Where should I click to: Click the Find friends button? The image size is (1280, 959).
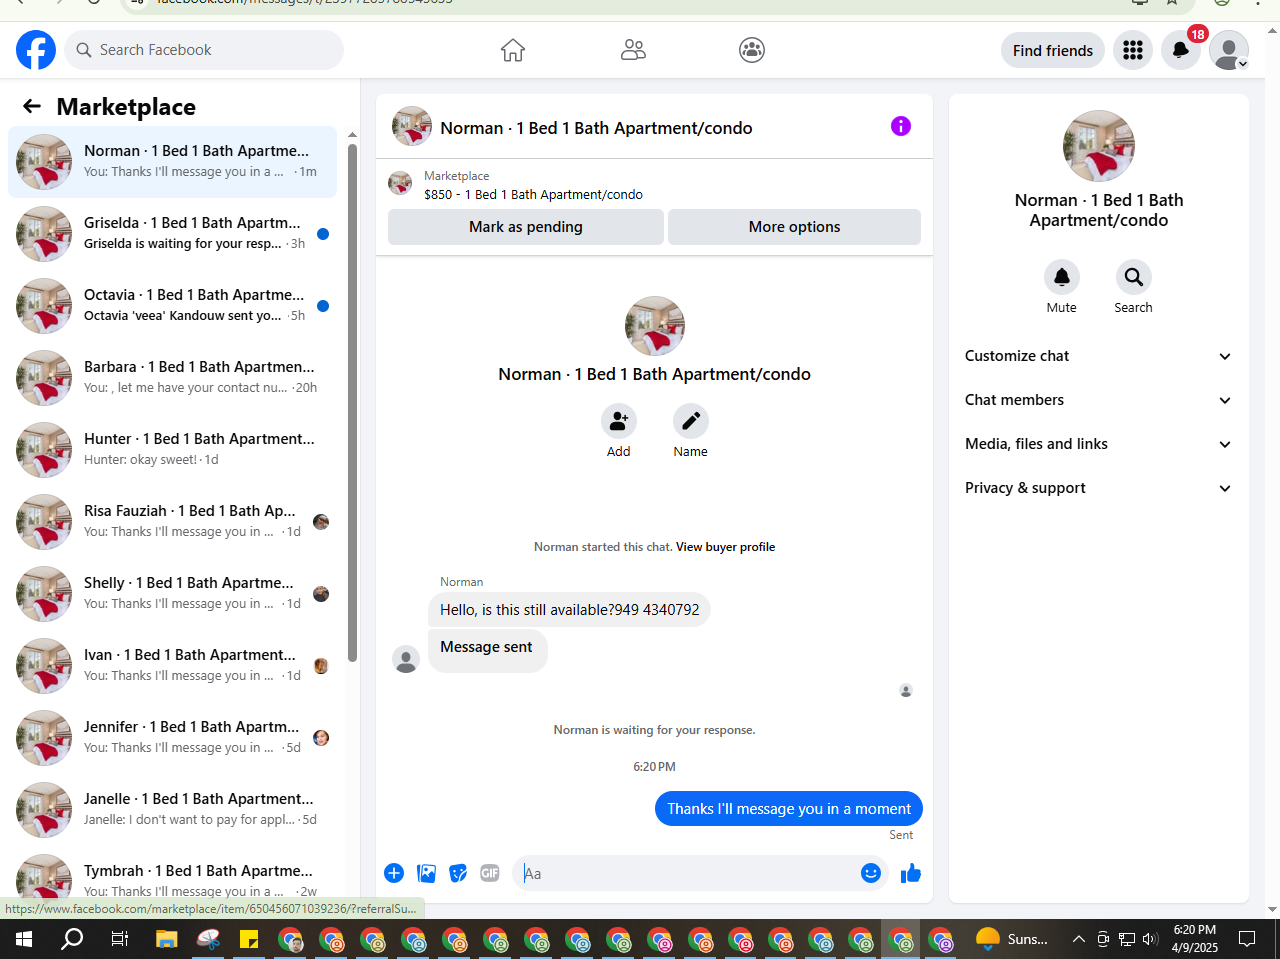coord(1053,50)
